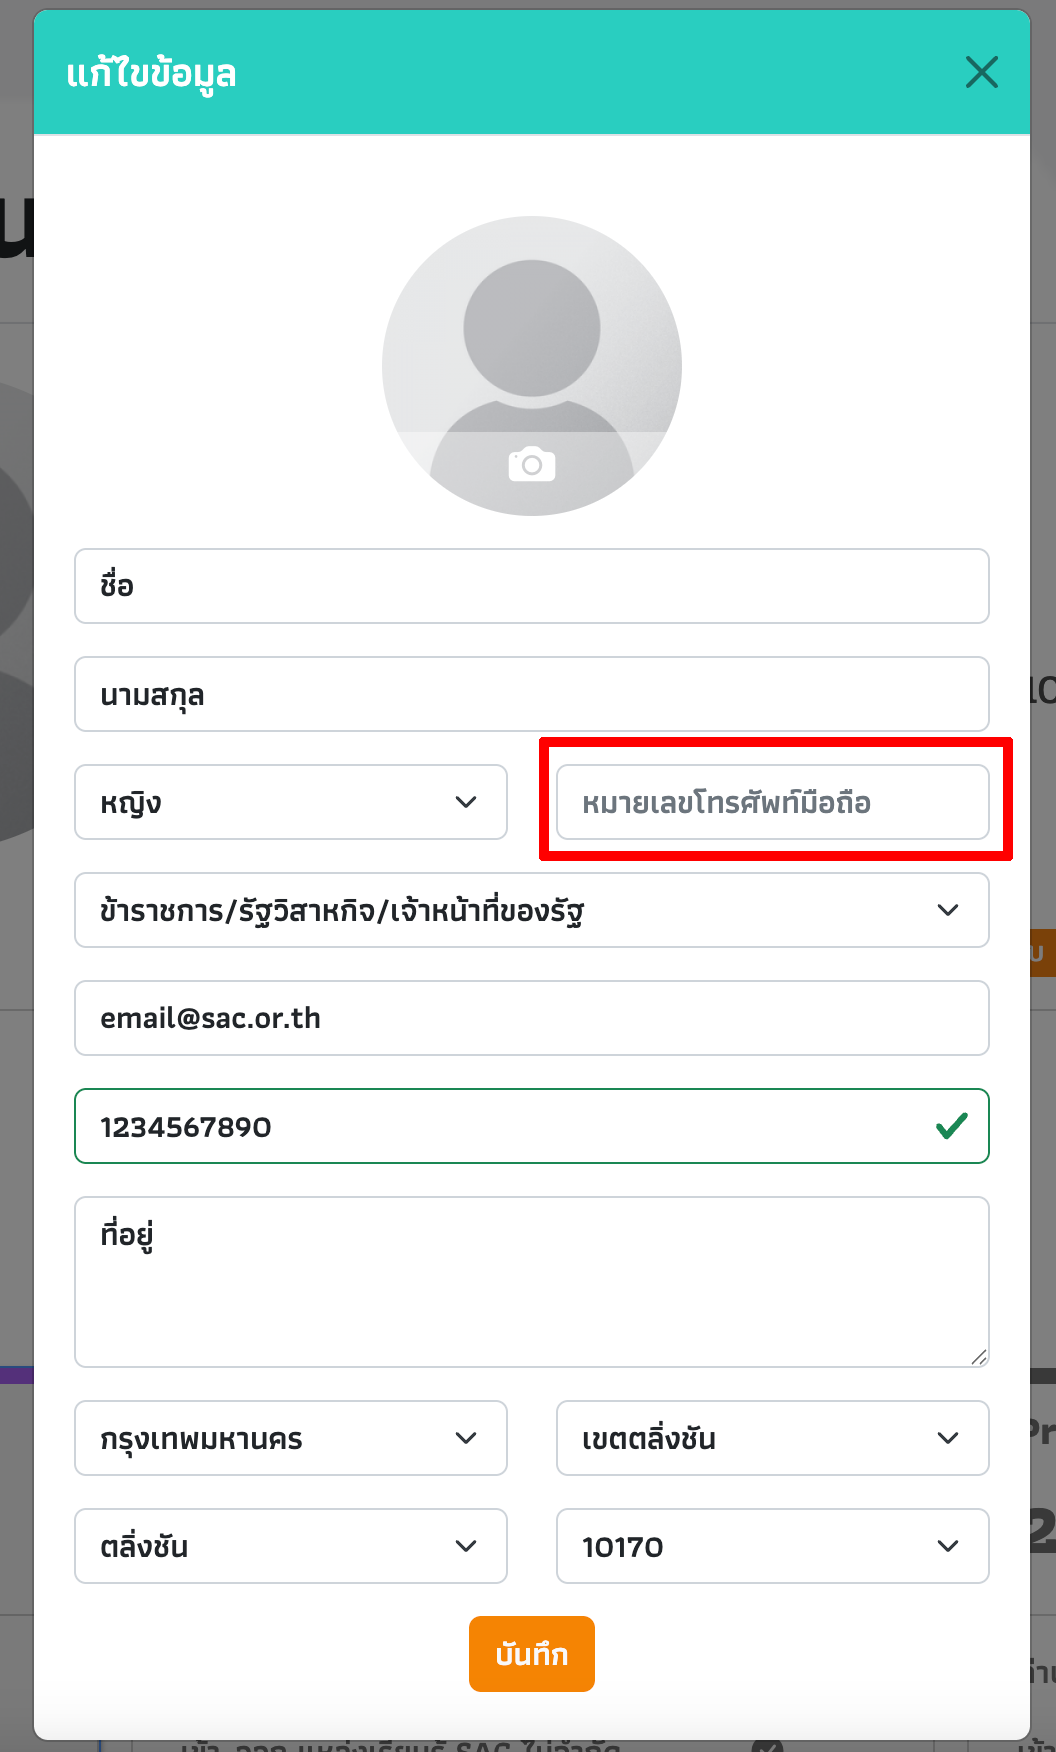The height and width of the screenshot is (1752, 1056).
Task: Open the province dropdown กรุงเทพมหานคร
Action: pos(291,1438)
